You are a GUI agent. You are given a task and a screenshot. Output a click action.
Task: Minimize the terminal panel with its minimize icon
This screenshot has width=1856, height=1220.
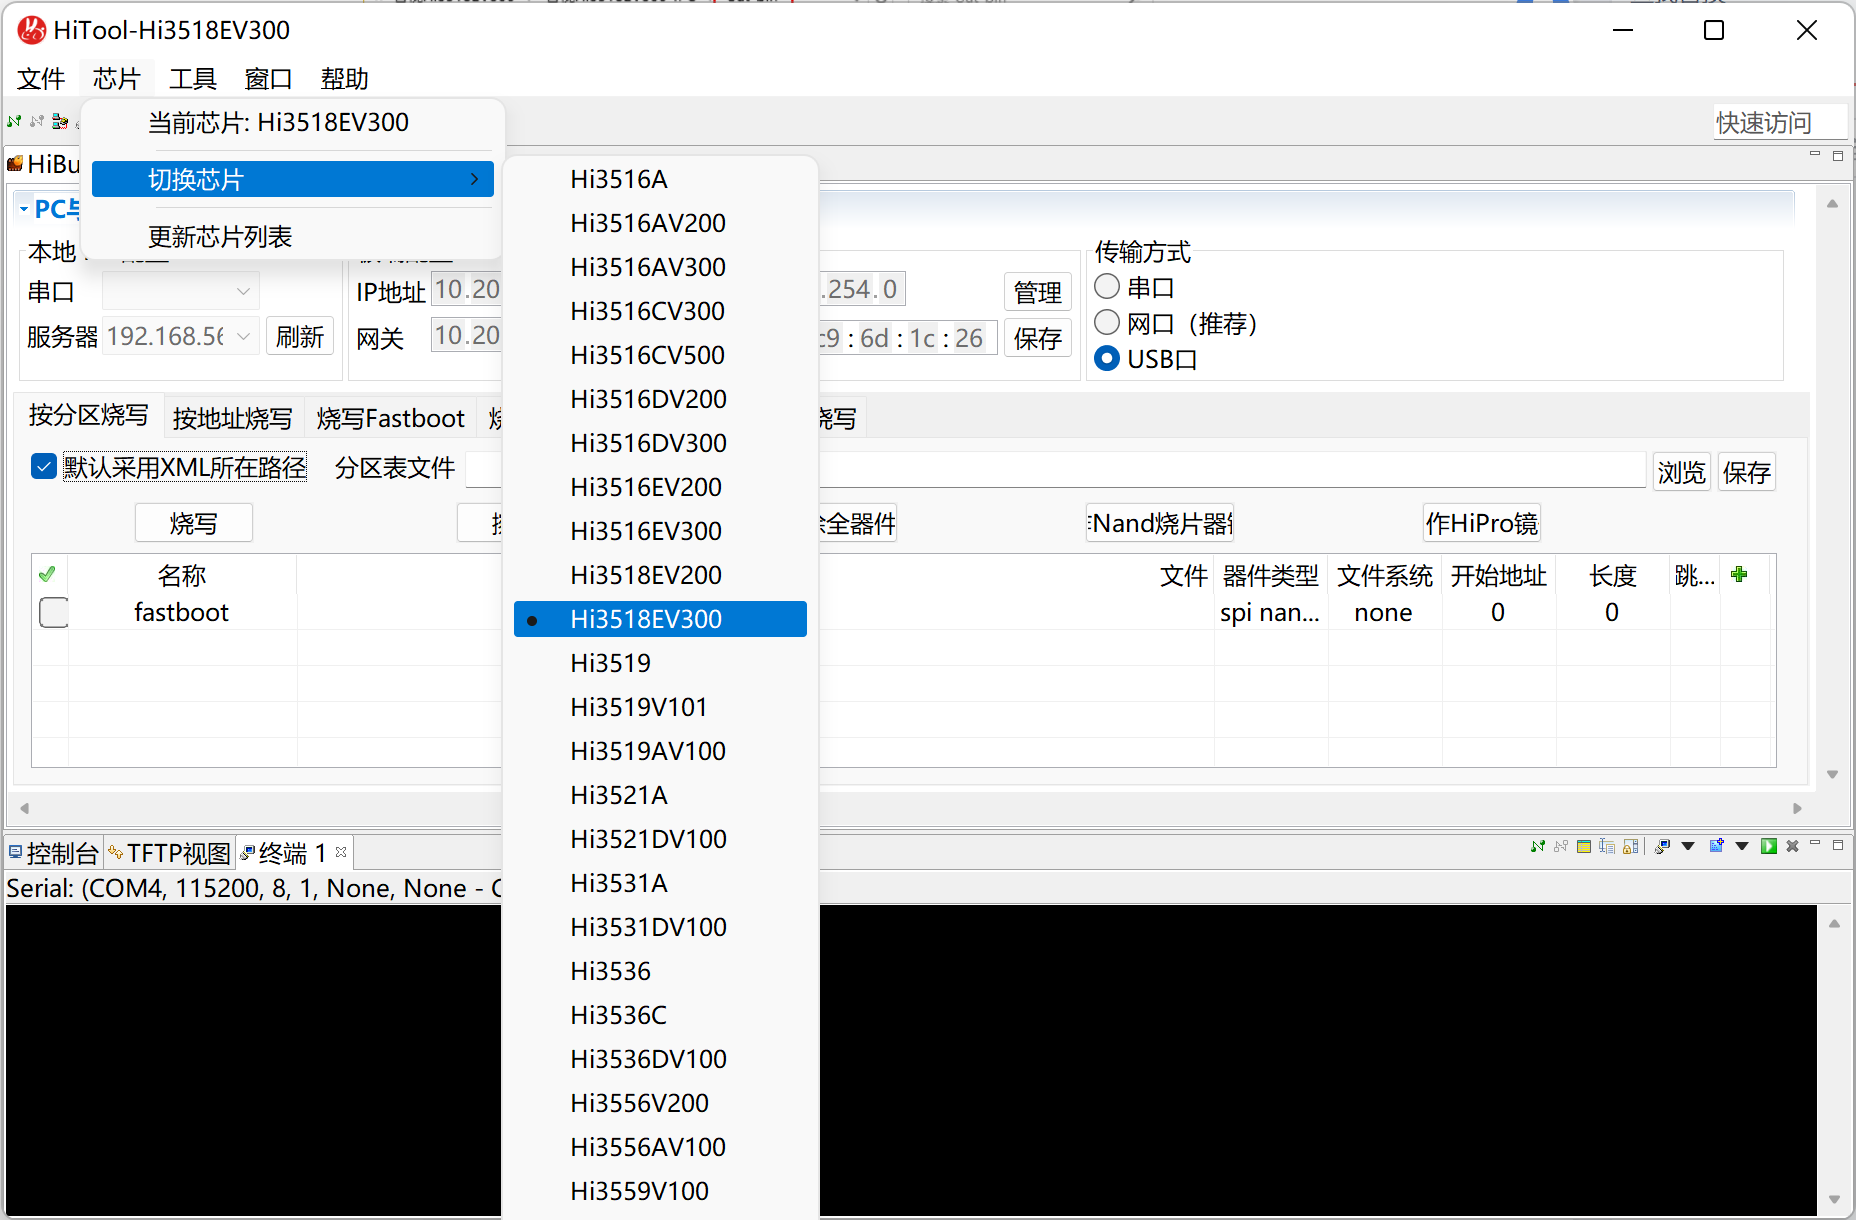1815,844
